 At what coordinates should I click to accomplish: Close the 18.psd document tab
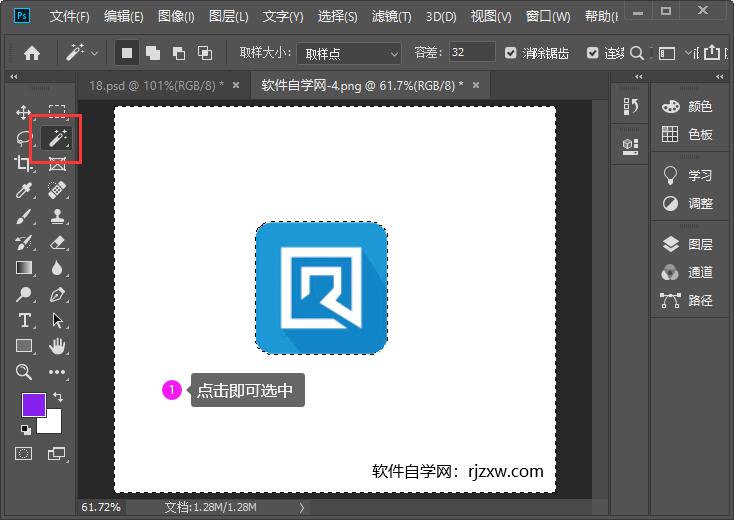(236, 85)
